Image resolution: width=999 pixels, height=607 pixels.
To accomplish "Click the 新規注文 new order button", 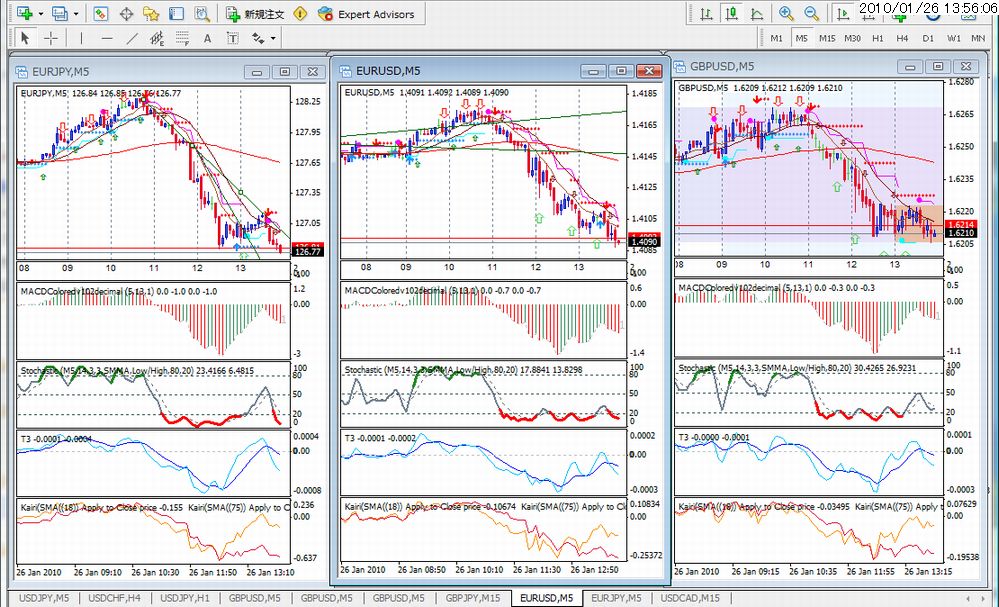I will pos(255,14).
